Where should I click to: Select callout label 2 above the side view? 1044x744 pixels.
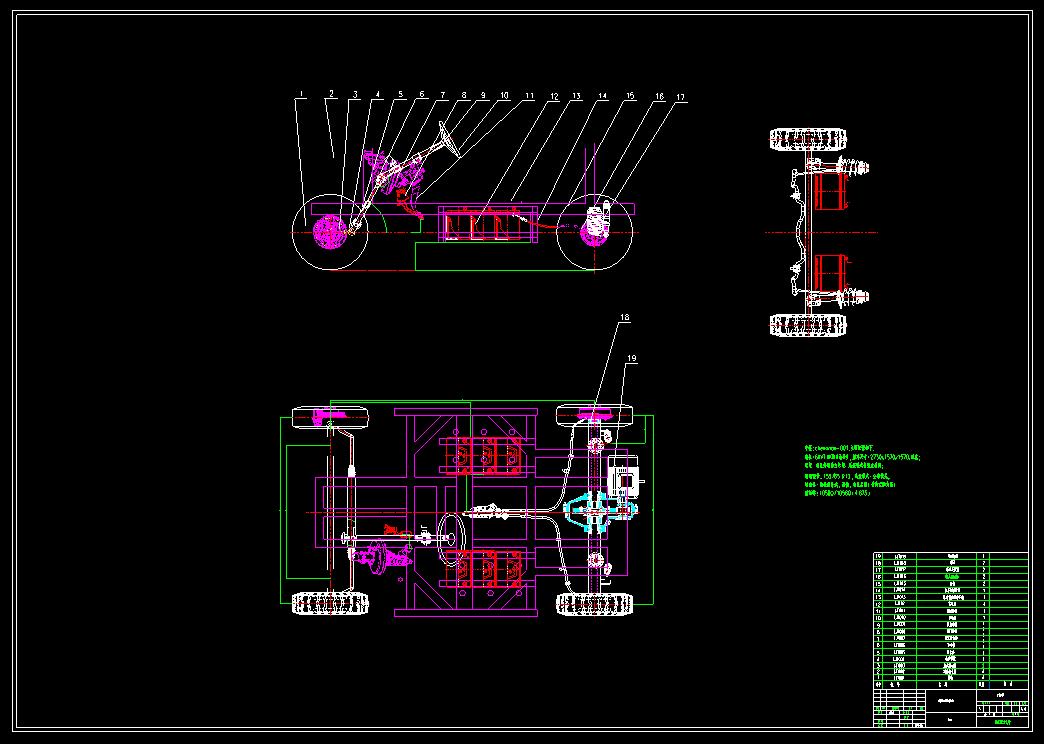tap(332, 95)
